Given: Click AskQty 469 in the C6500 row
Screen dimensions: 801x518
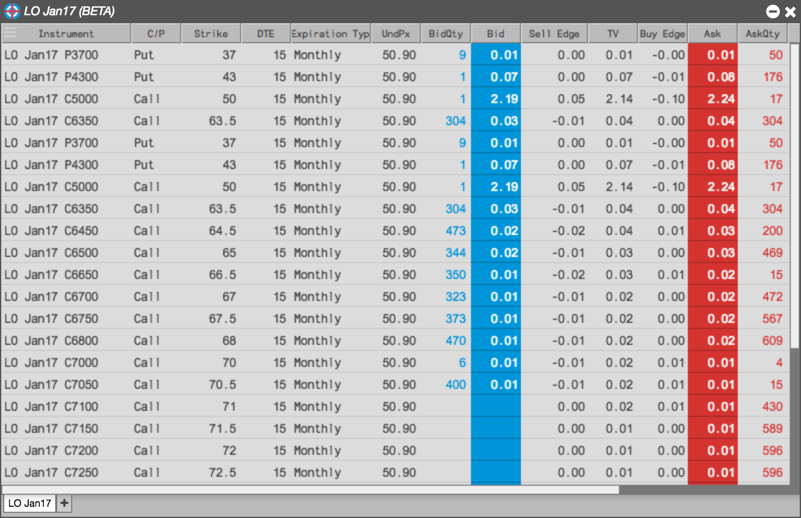Looking at the screenshot, I should pos(772,253).
